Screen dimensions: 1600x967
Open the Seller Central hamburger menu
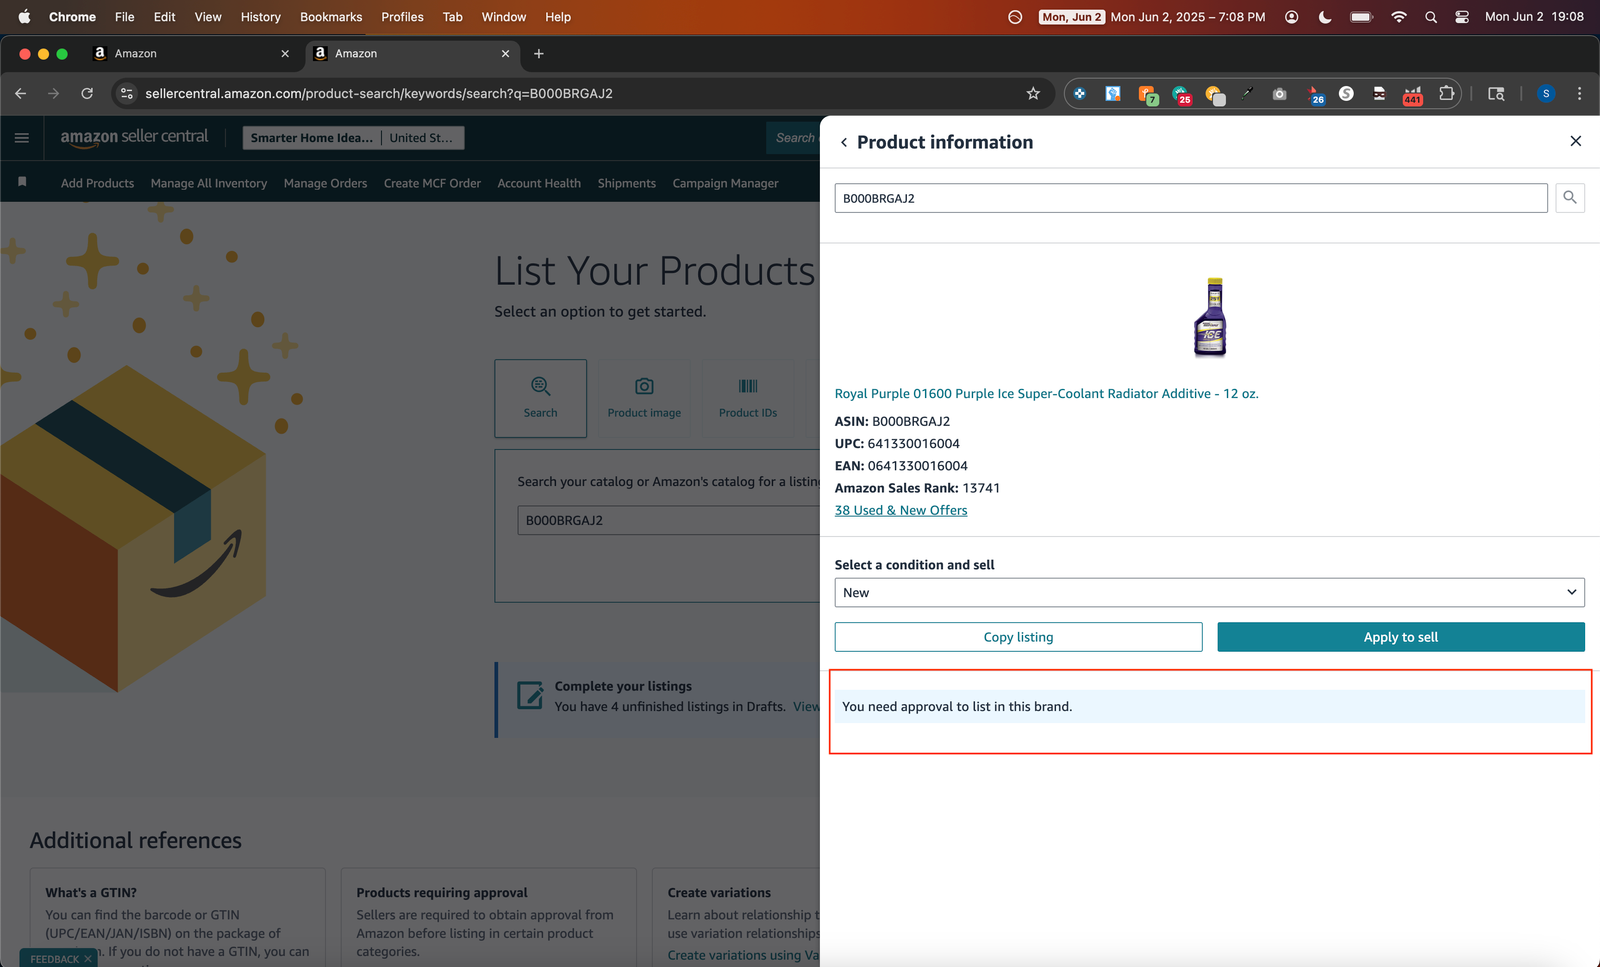22,138
